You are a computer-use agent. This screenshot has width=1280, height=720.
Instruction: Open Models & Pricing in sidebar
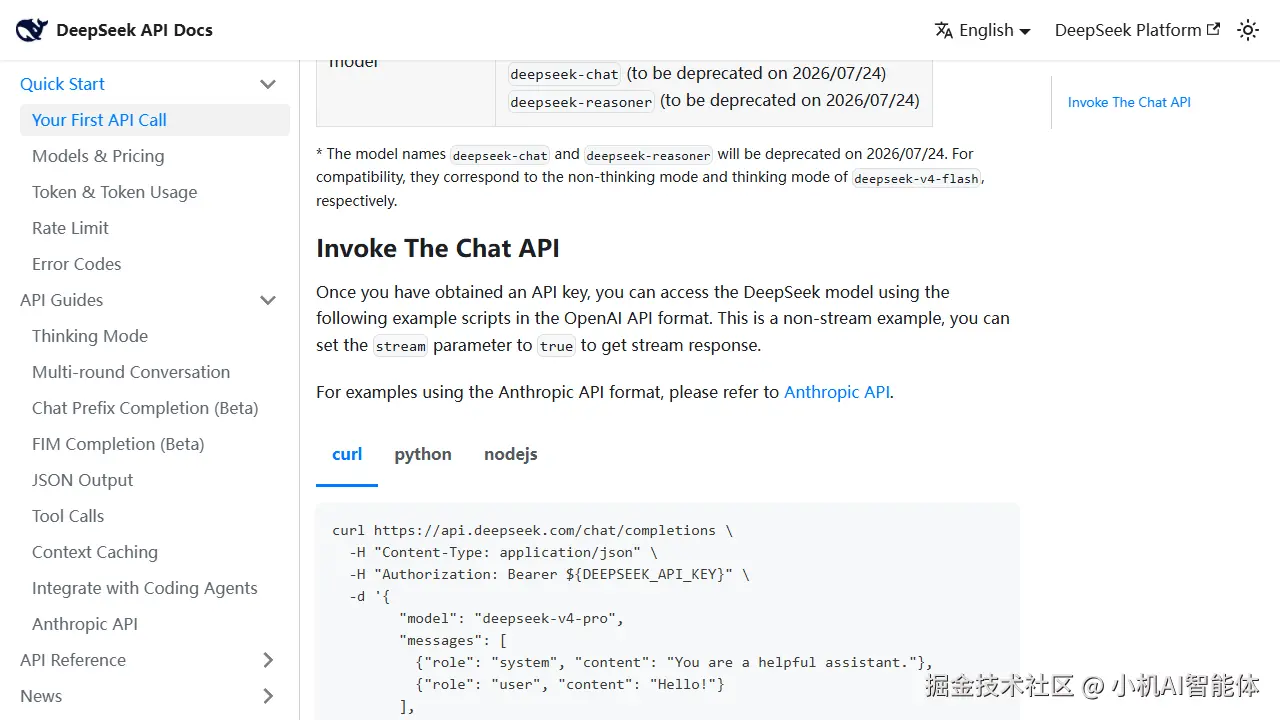pos(98,156)
